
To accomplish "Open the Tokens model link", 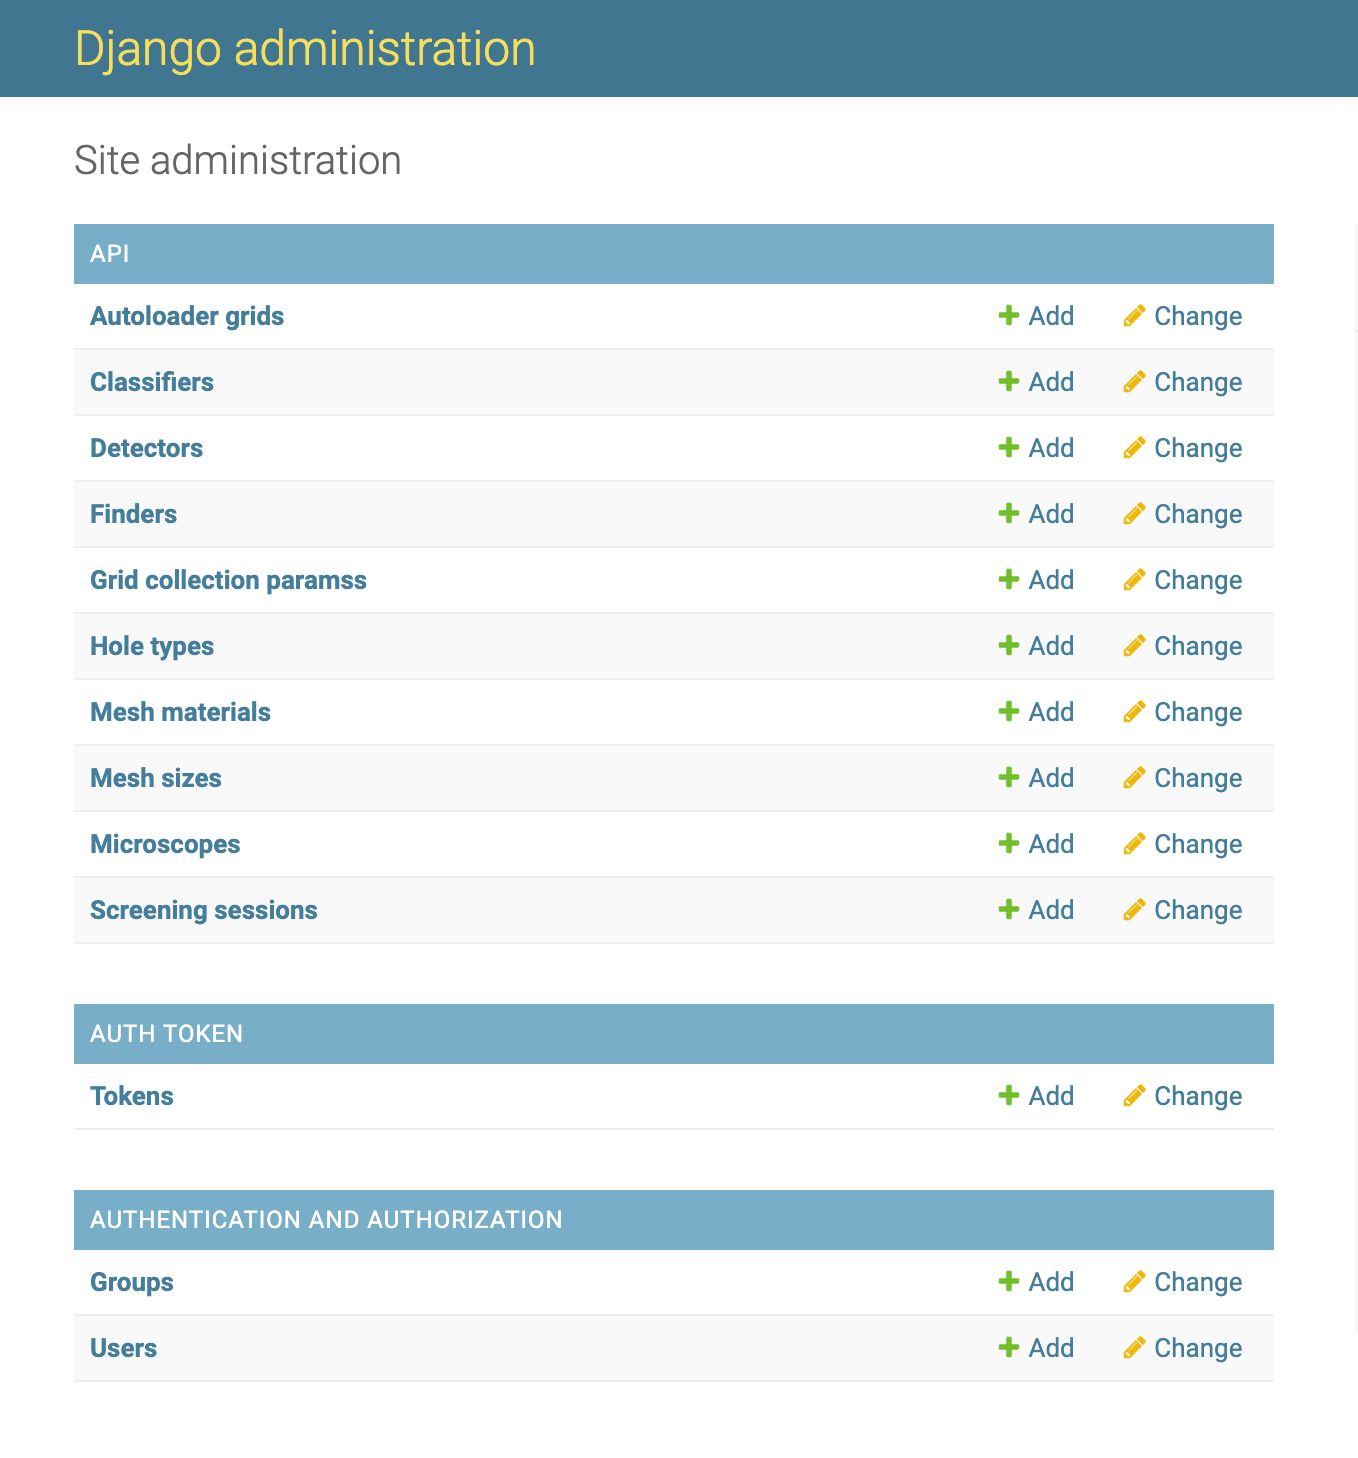I will click(x=132, y=1096).
